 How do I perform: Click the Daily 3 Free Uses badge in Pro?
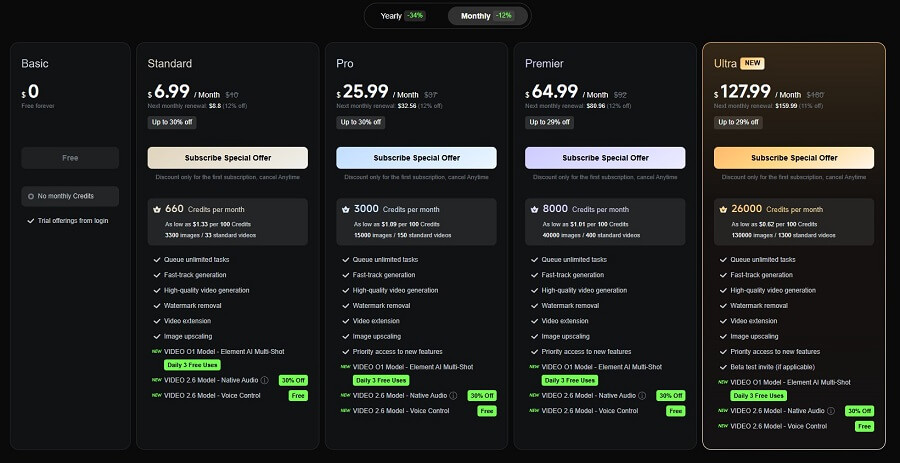coord(380,380)
